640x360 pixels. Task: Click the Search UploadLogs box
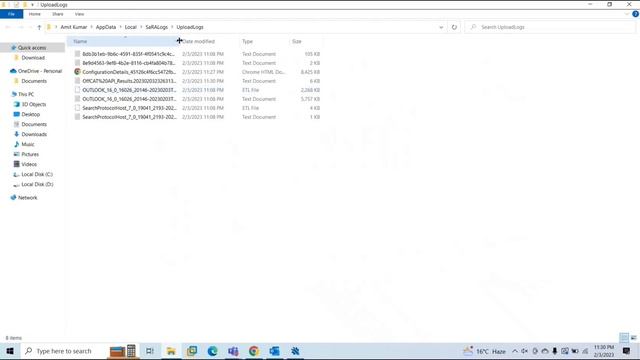tap(551, 27)
